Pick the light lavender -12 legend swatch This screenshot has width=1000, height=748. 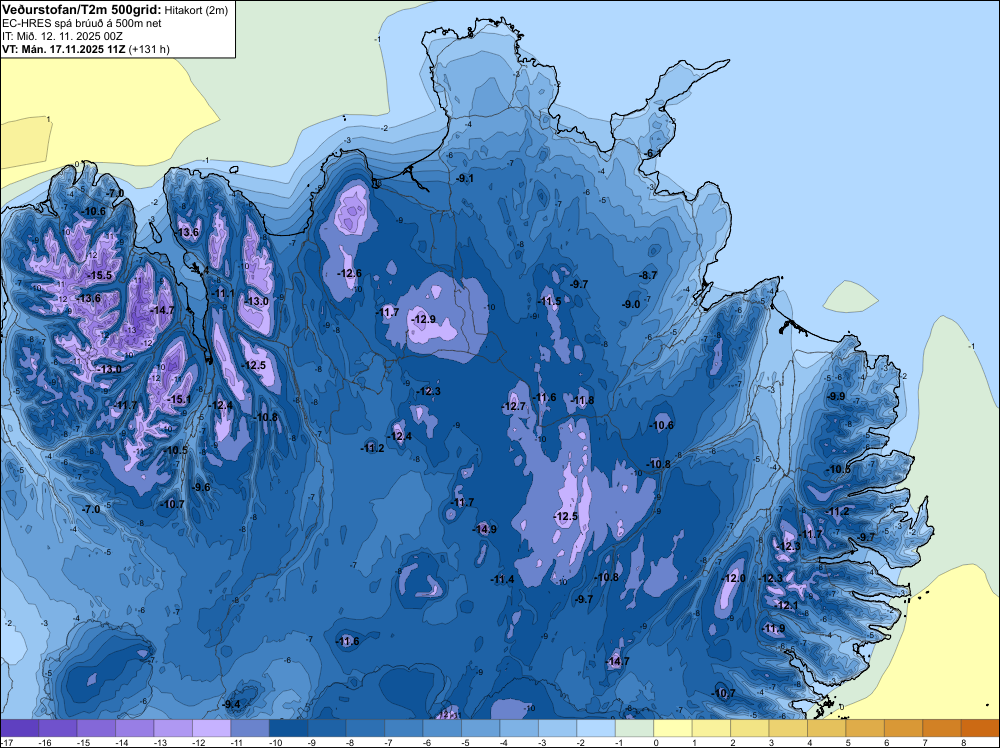(212, 728)
